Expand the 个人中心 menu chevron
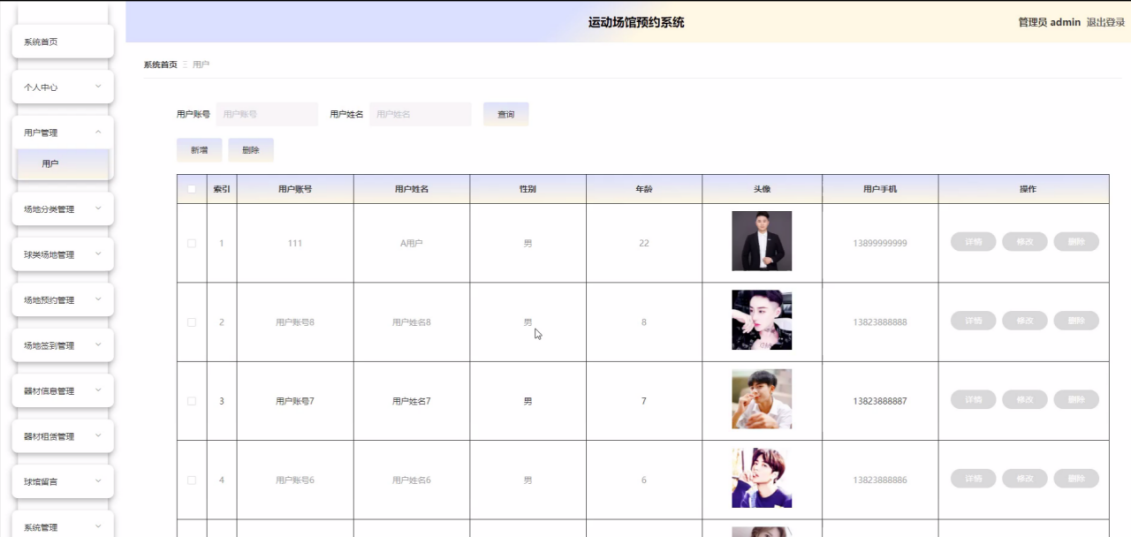This screenshot has height=538, width=1131. [99, 87]
